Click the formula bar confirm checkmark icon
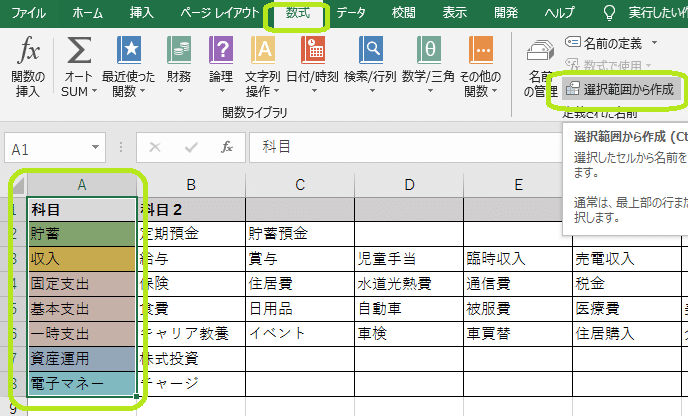688x416 pixels. [191, 147]
